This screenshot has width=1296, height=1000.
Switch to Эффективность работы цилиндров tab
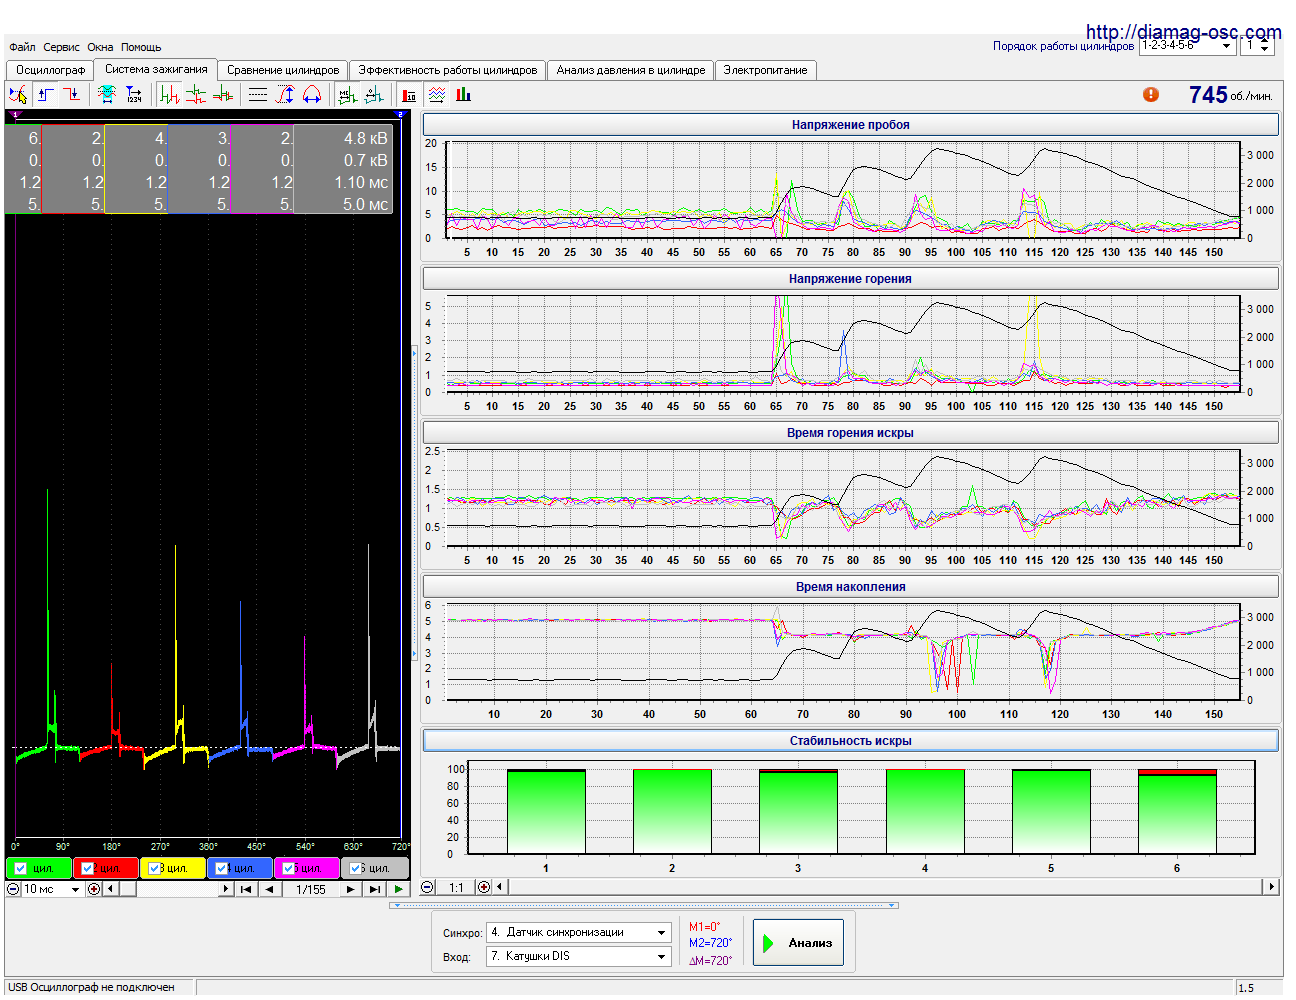pyautogui.click(x=448, y=70)
